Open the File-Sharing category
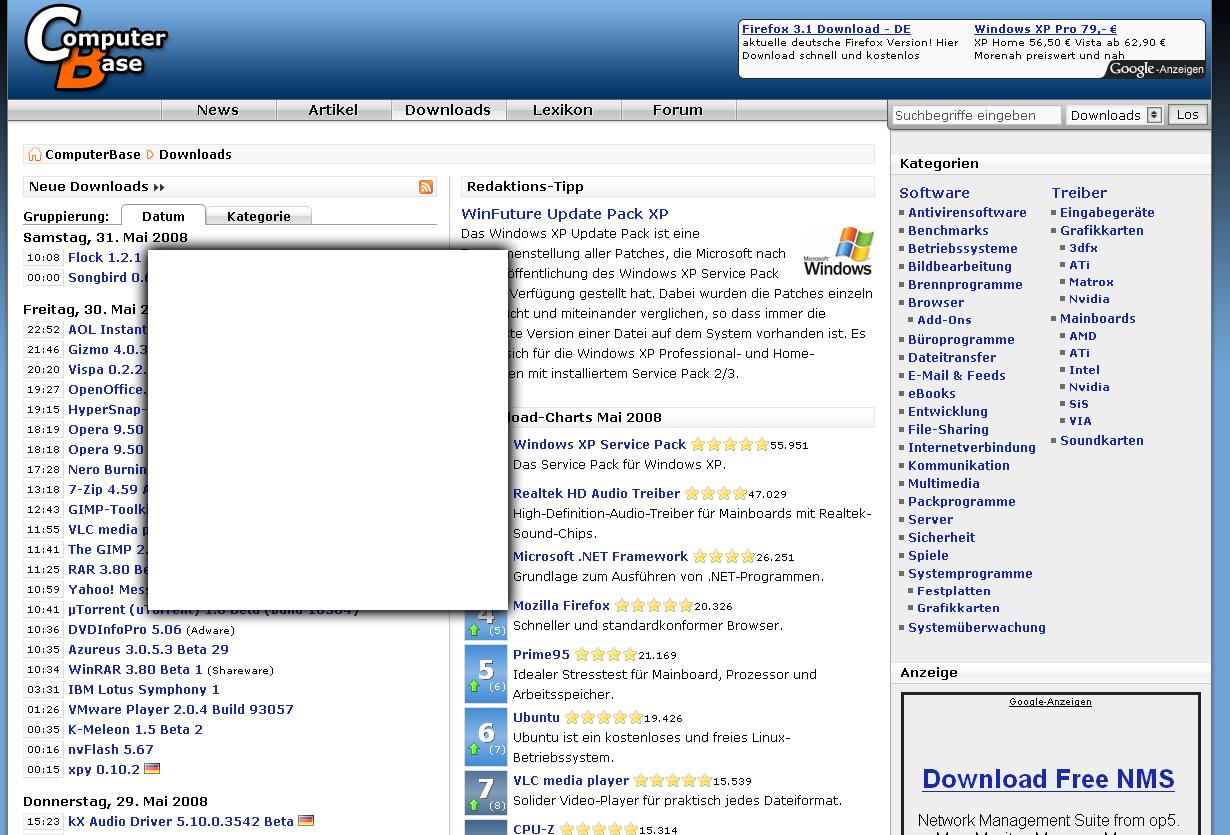The width and height of the screenshot is (1230, 835). 948,430
